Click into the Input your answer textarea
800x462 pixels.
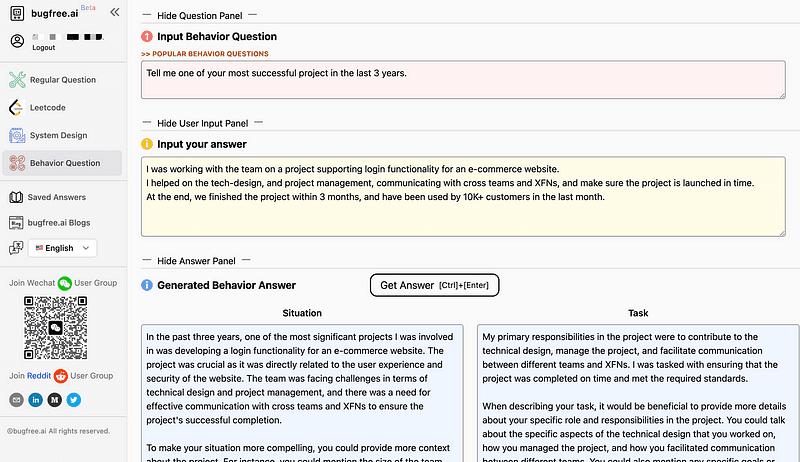(x=463, y=196)
